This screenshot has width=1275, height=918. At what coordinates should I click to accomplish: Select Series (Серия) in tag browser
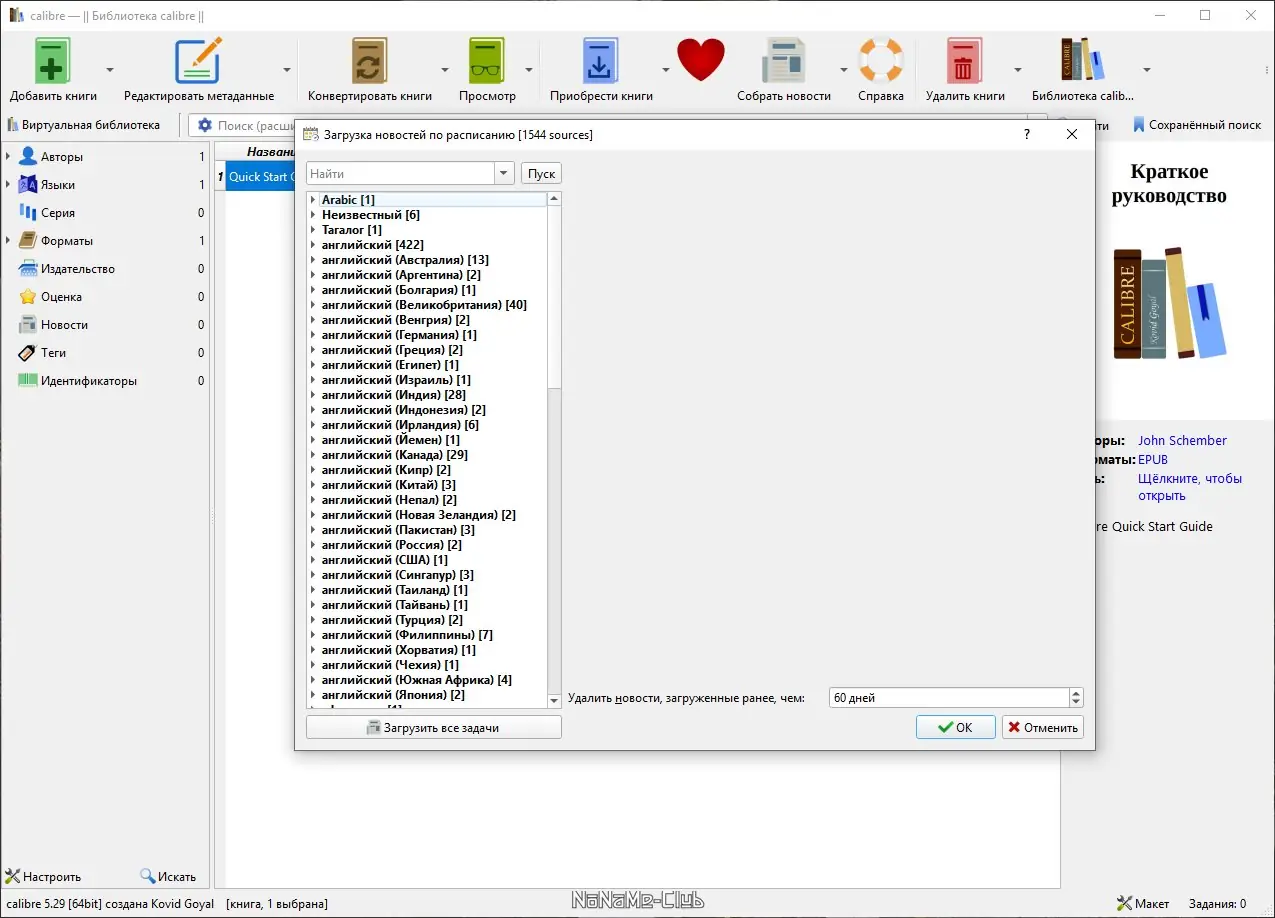[x=58, y=213]
